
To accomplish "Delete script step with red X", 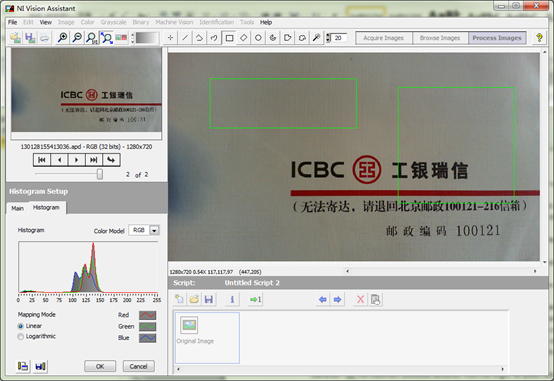I will tap(360, 299).
